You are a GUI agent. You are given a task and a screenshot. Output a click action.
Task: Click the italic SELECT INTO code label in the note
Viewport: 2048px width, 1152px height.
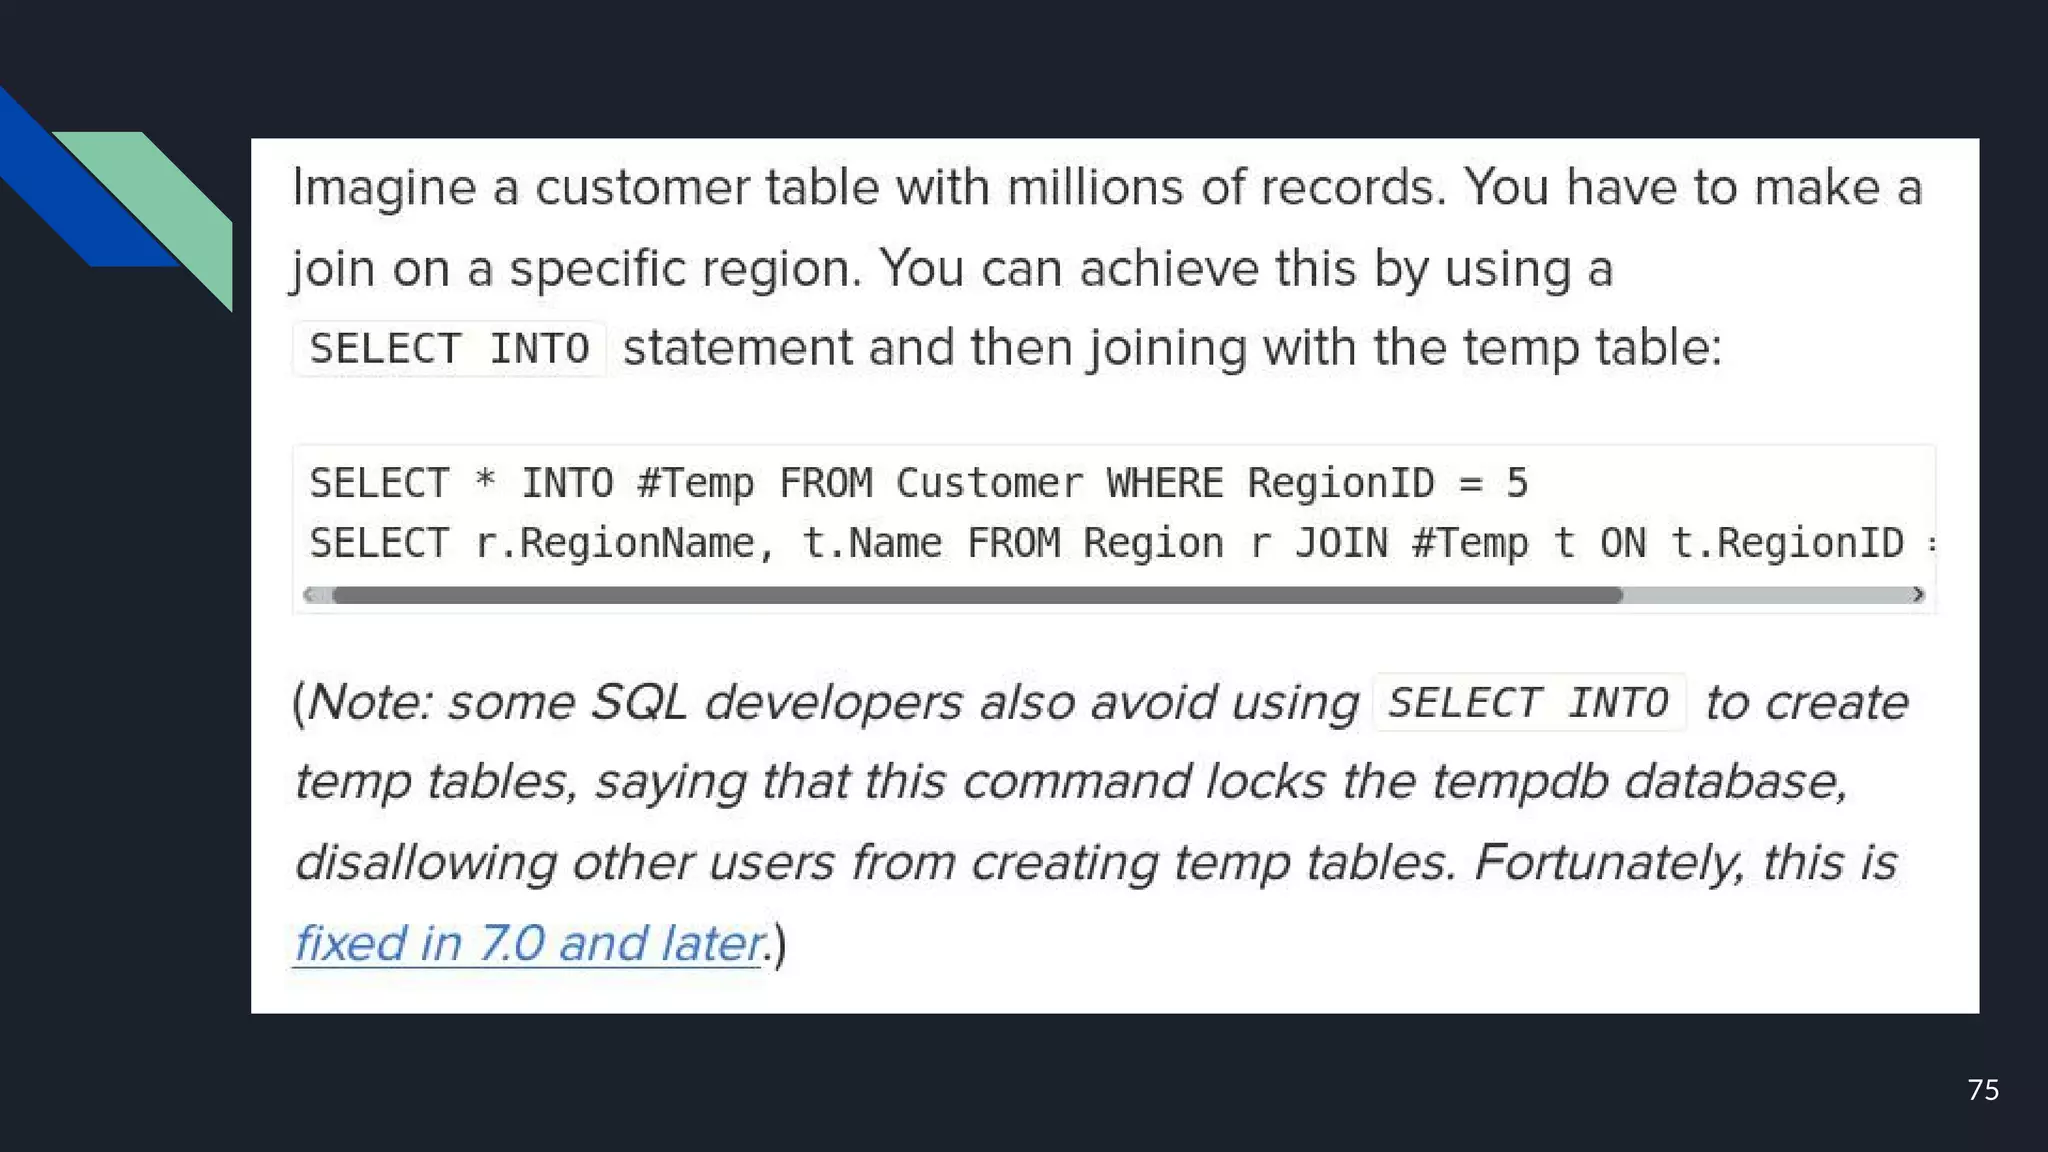click(x=1529, y=703)
